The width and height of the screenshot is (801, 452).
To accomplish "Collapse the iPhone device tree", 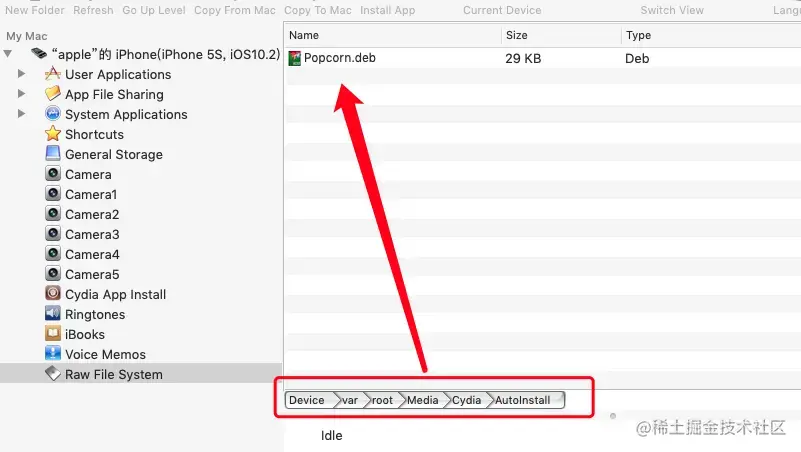I will (8, 54).
